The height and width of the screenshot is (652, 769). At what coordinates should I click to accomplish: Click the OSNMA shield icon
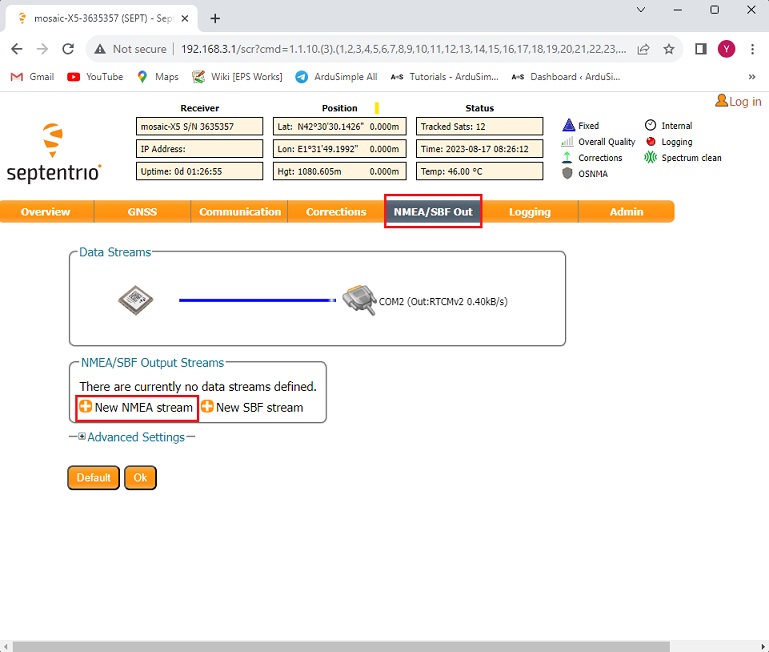pyautogui.click(x=568, y=173)
